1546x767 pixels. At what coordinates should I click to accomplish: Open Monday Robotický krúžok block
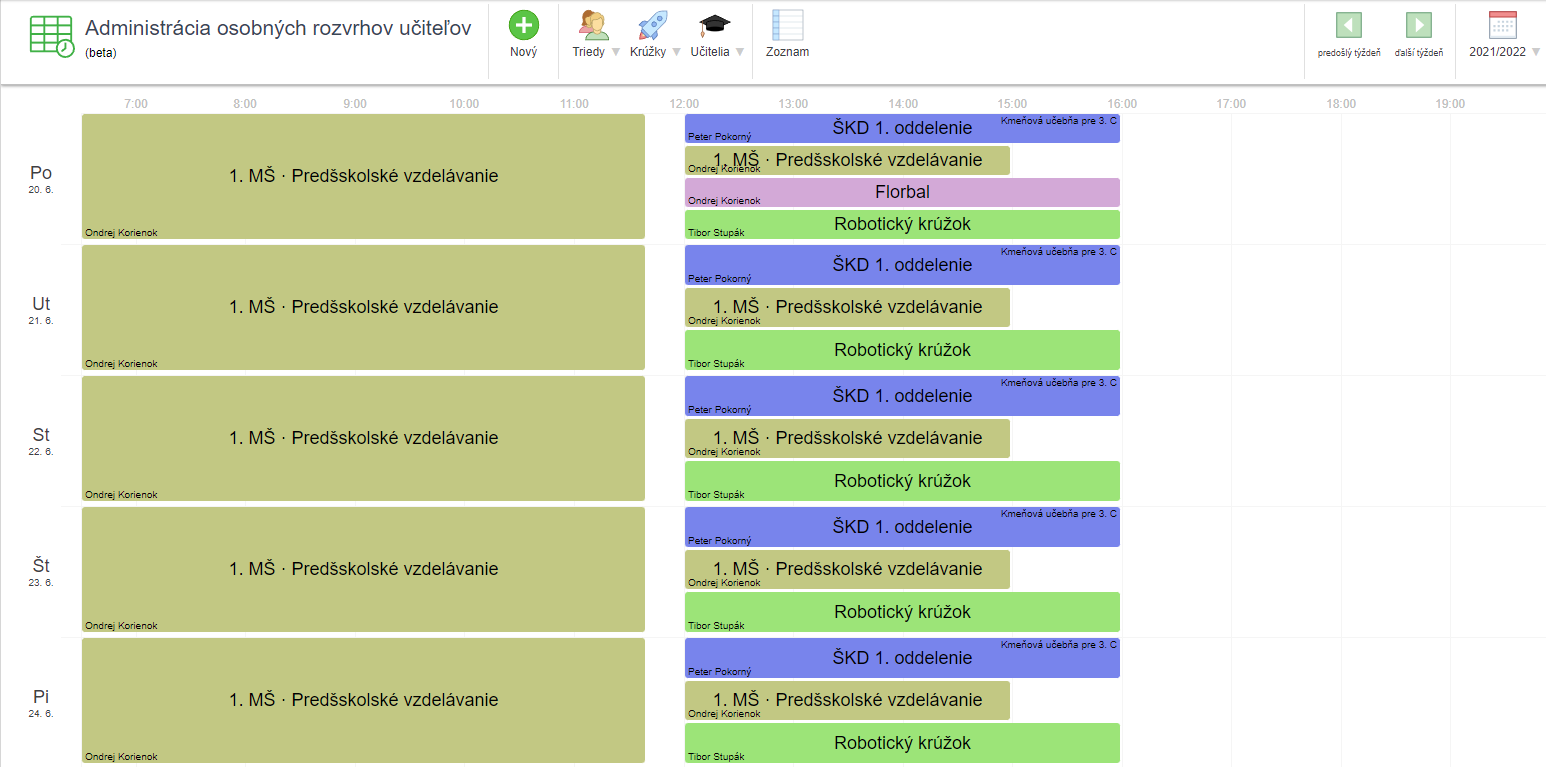pyautogui.click(x=902, y=224)
